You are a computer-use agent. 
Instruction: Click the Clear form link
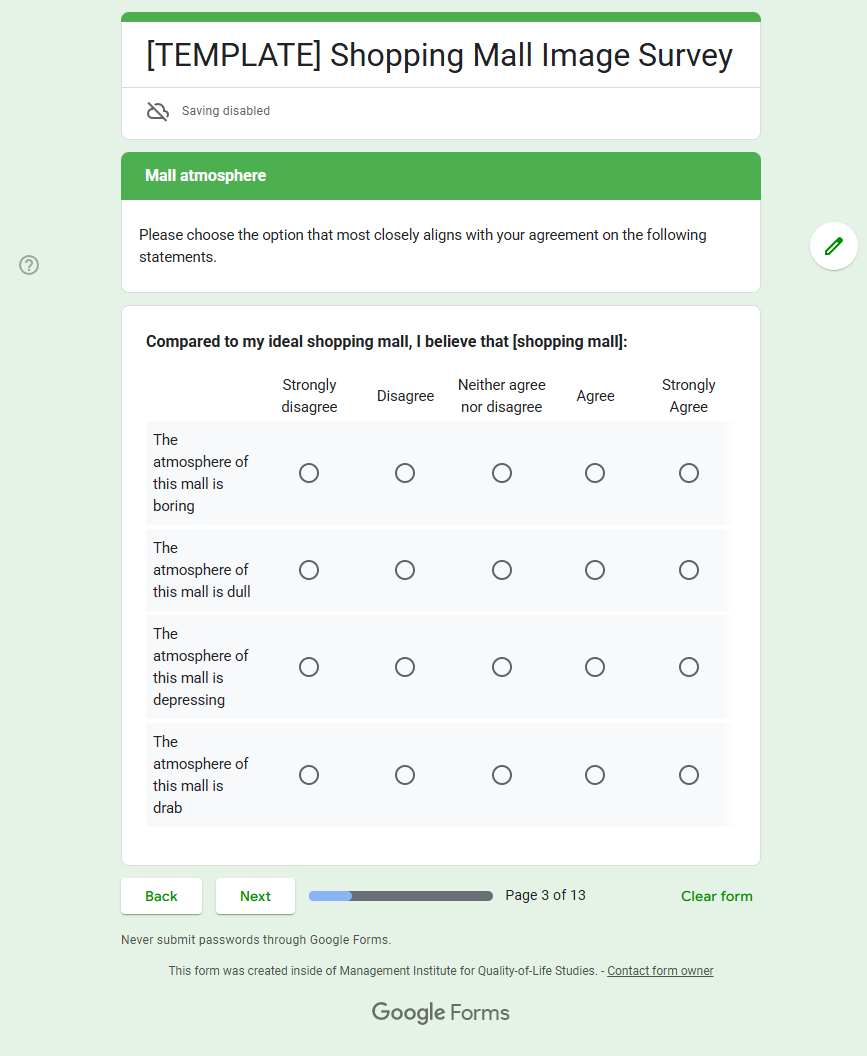coord(716,896)
